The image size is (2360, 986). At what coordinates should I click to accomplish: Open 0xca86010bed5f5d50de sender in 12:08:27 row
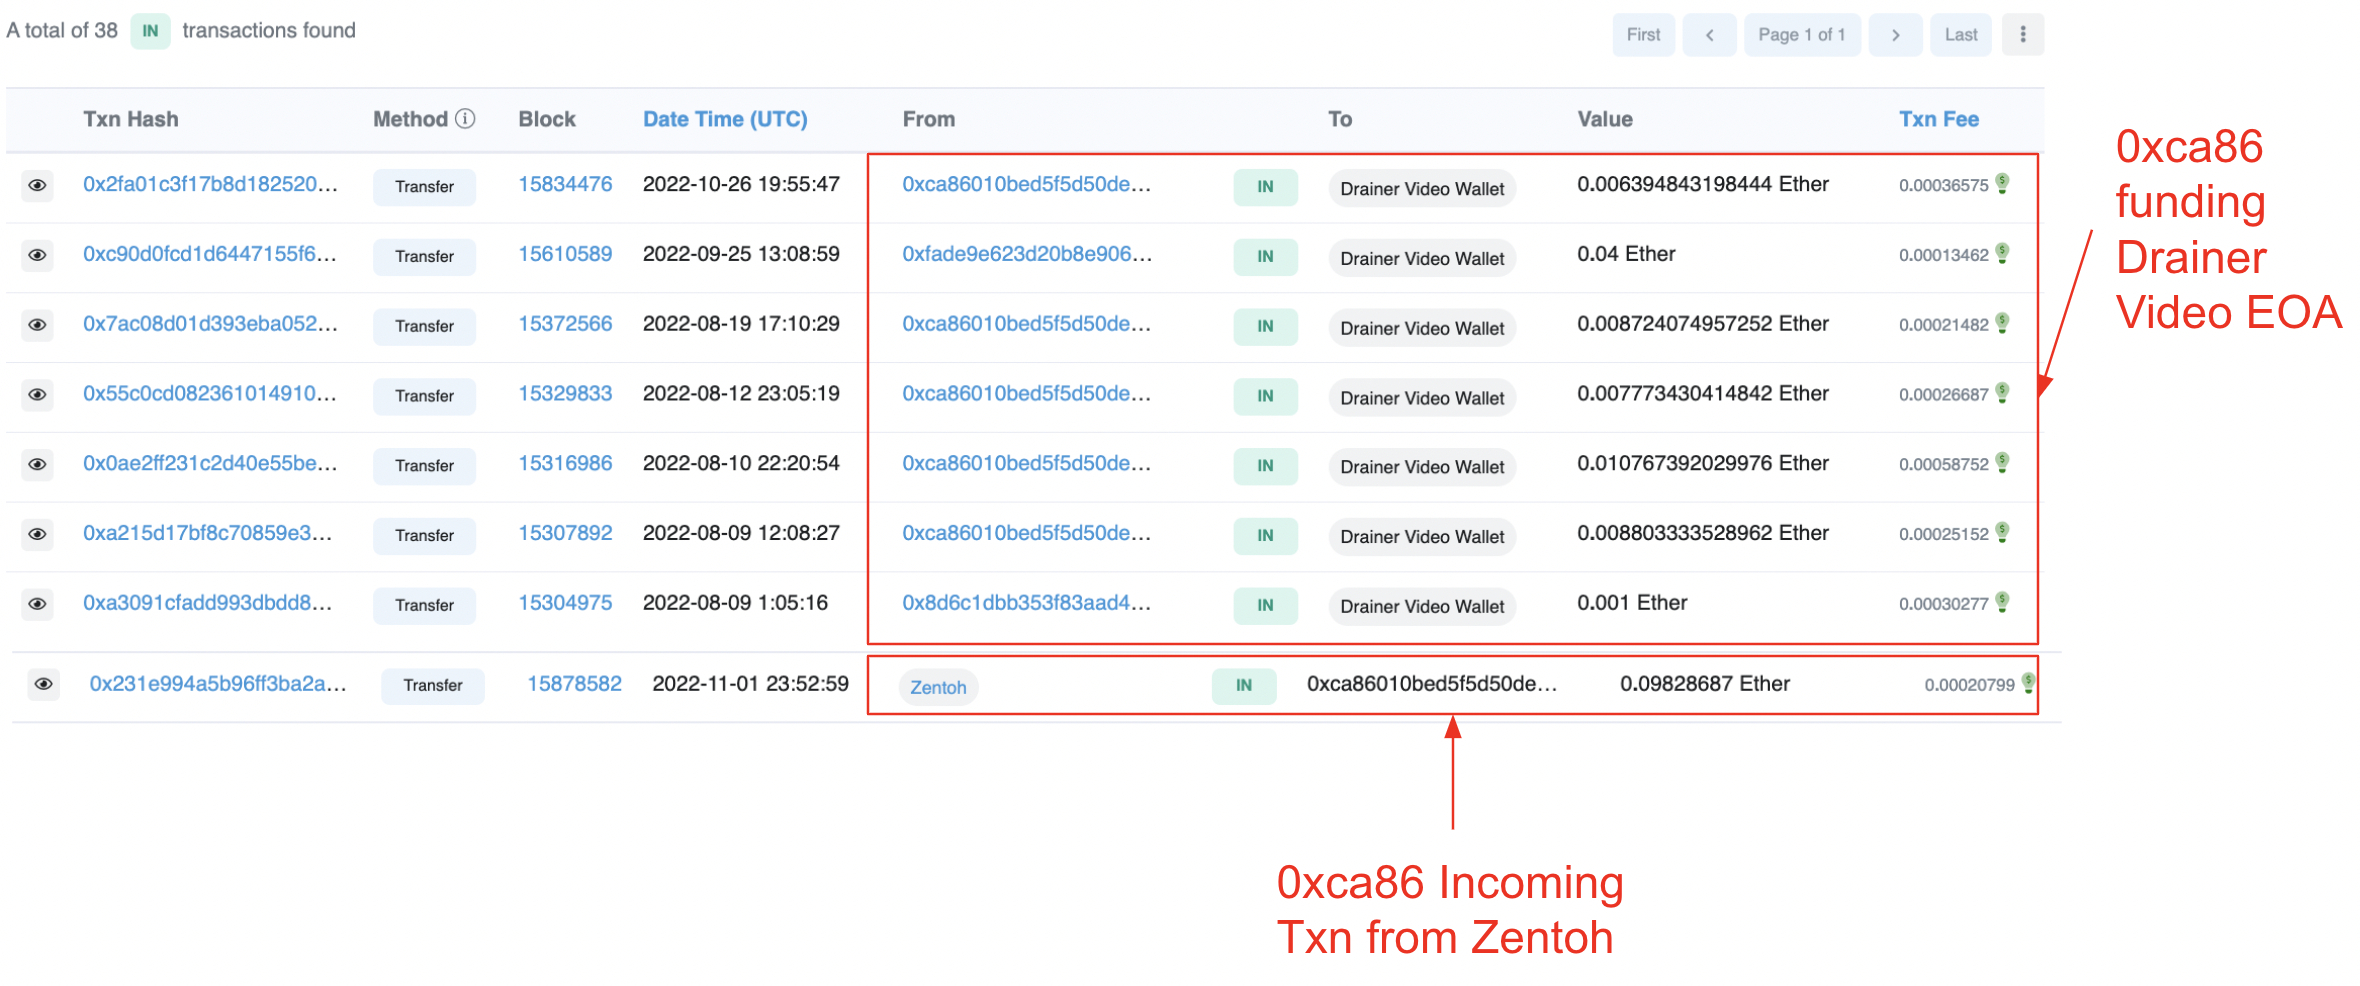click(1027, 533)
